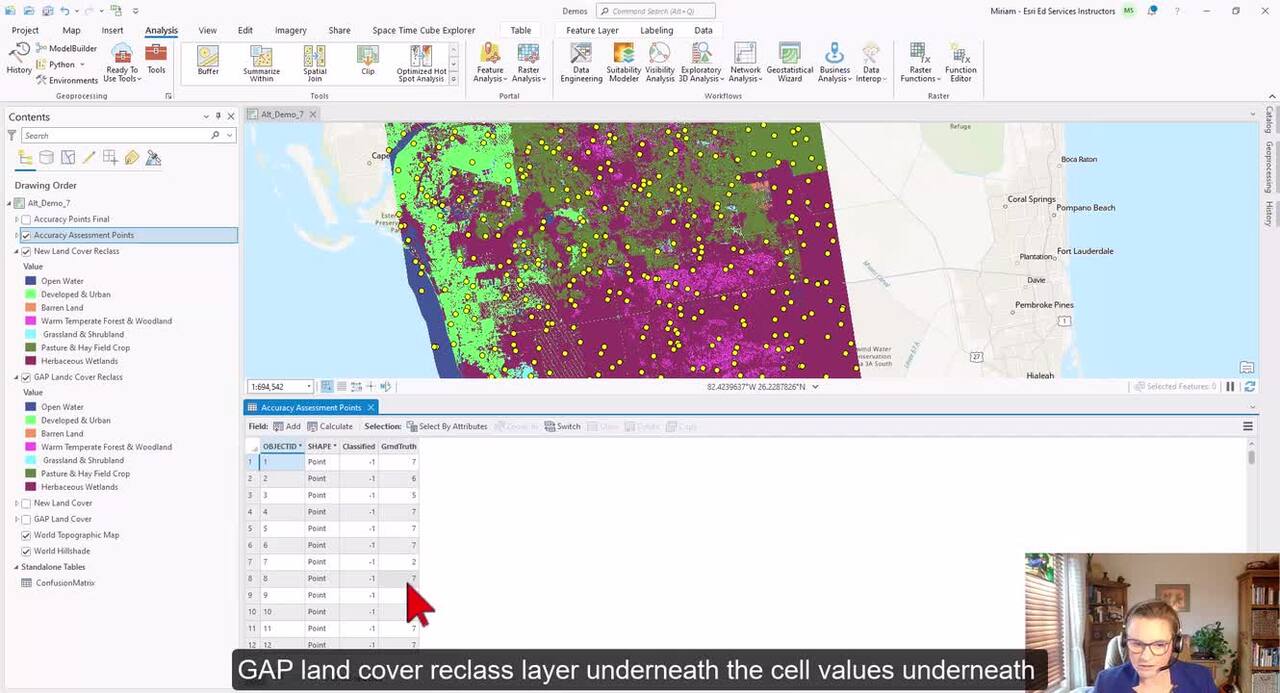
Task: Open the Suitability Modeler
Action: [624, 62]
